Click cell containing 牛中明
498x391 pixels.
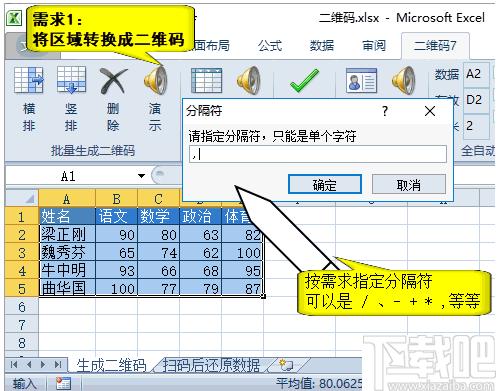pyautogui.click(x=67, y=271)
